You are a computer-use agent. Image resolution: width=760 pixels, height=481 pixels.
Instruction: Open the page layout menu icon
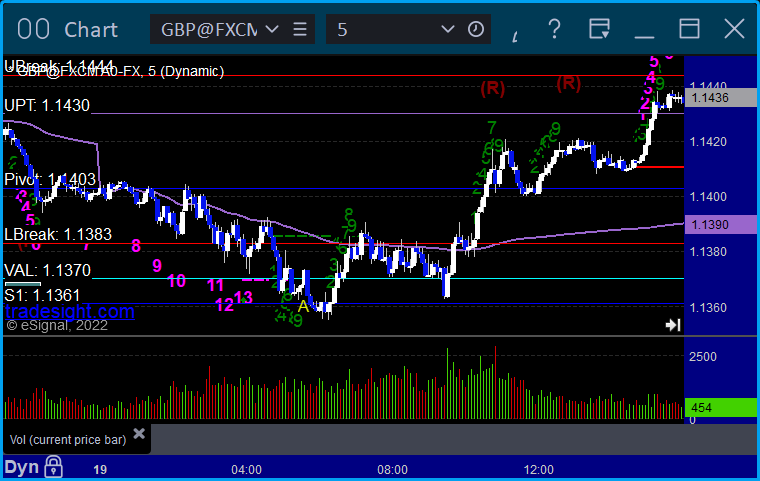pyautogui.click(x=599, y=29)
